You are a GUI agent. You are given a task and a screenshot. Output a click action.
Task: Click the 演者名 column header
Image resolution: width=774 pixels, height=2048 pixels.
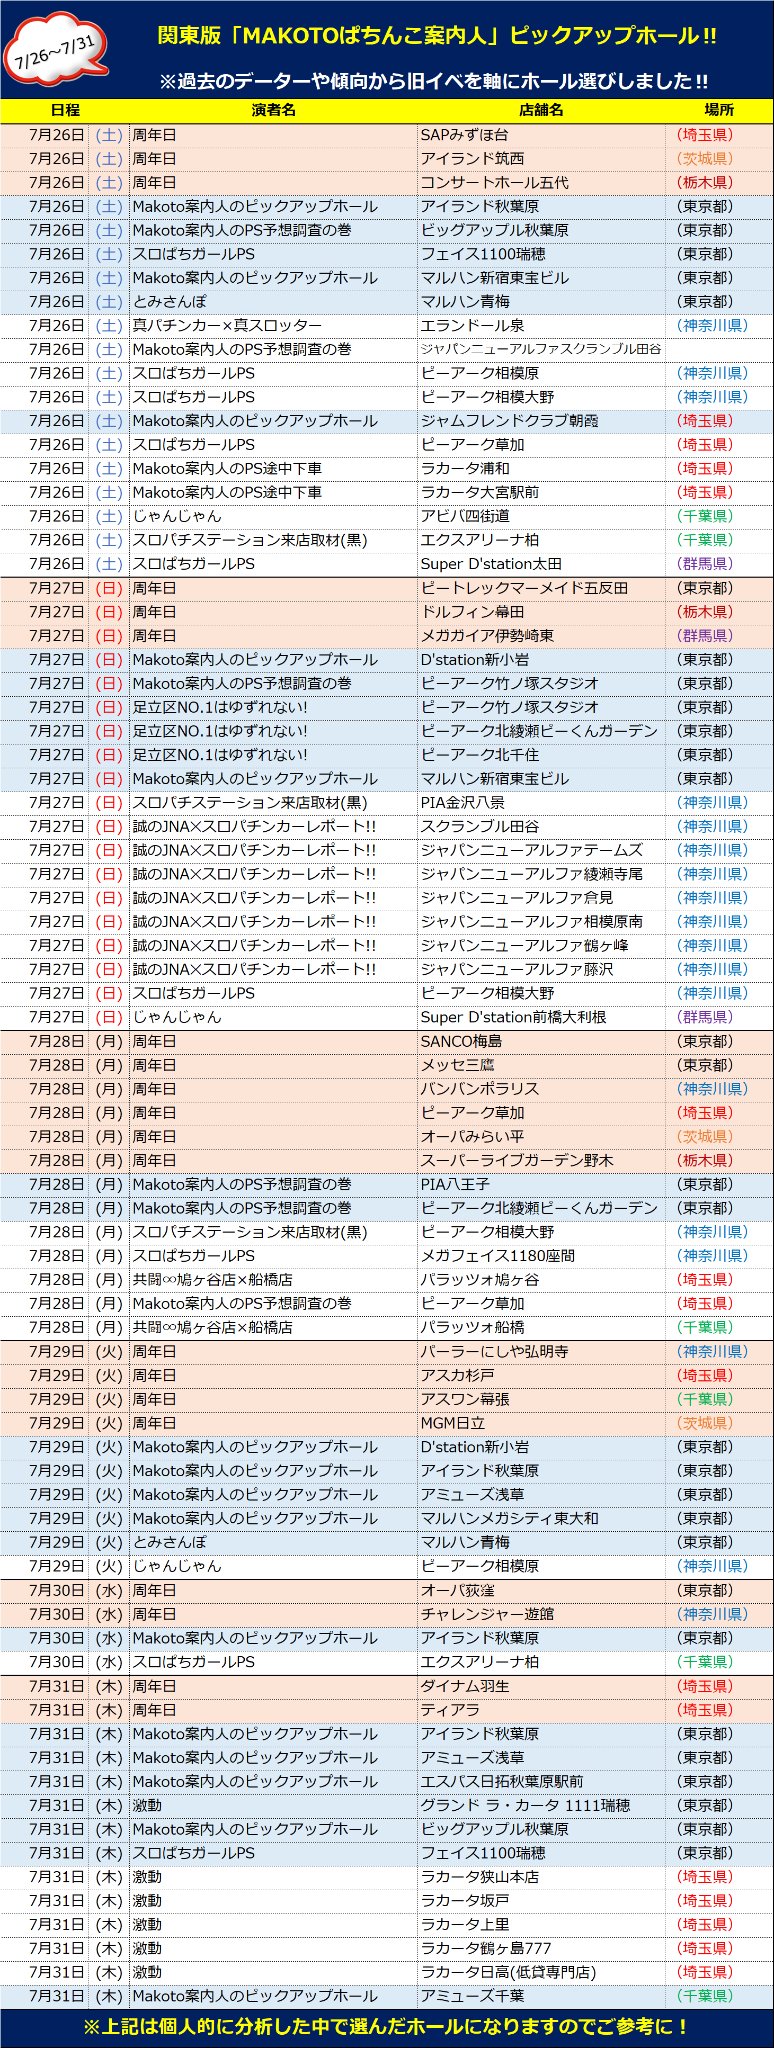[273, 110]
